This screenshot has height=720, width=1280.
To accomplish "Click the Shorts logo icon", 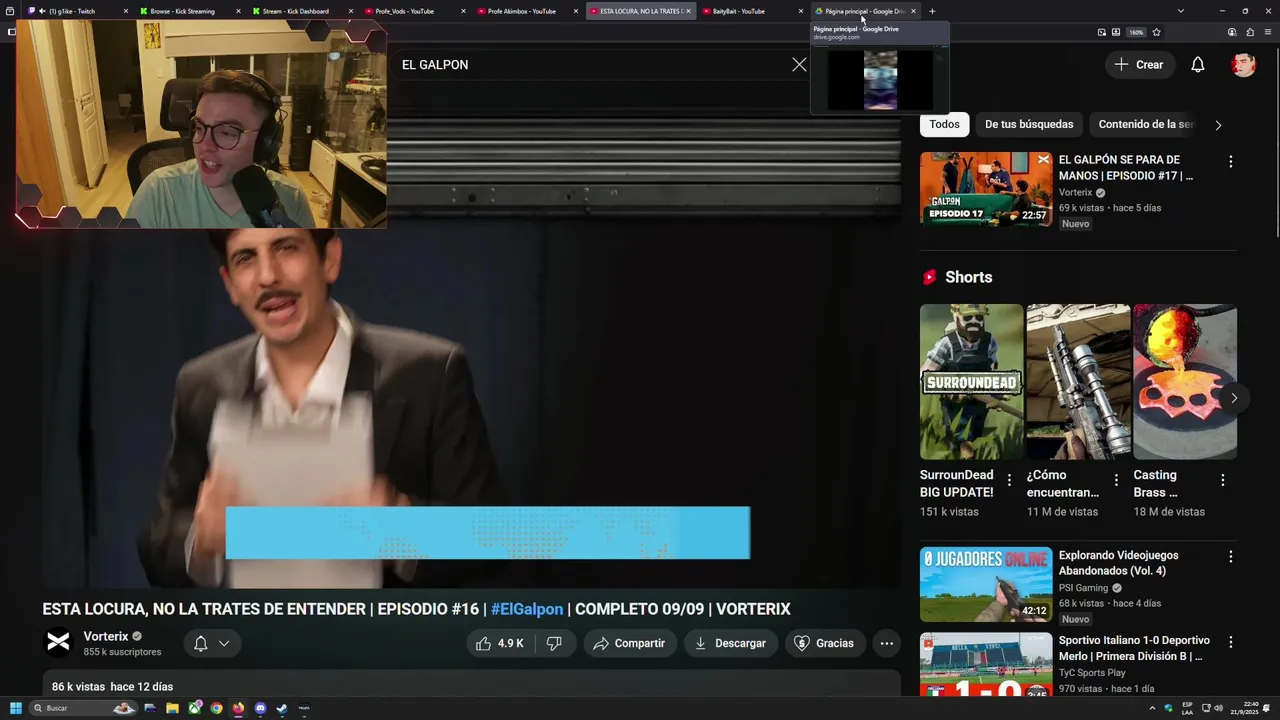I will click(x=930, y=277).
